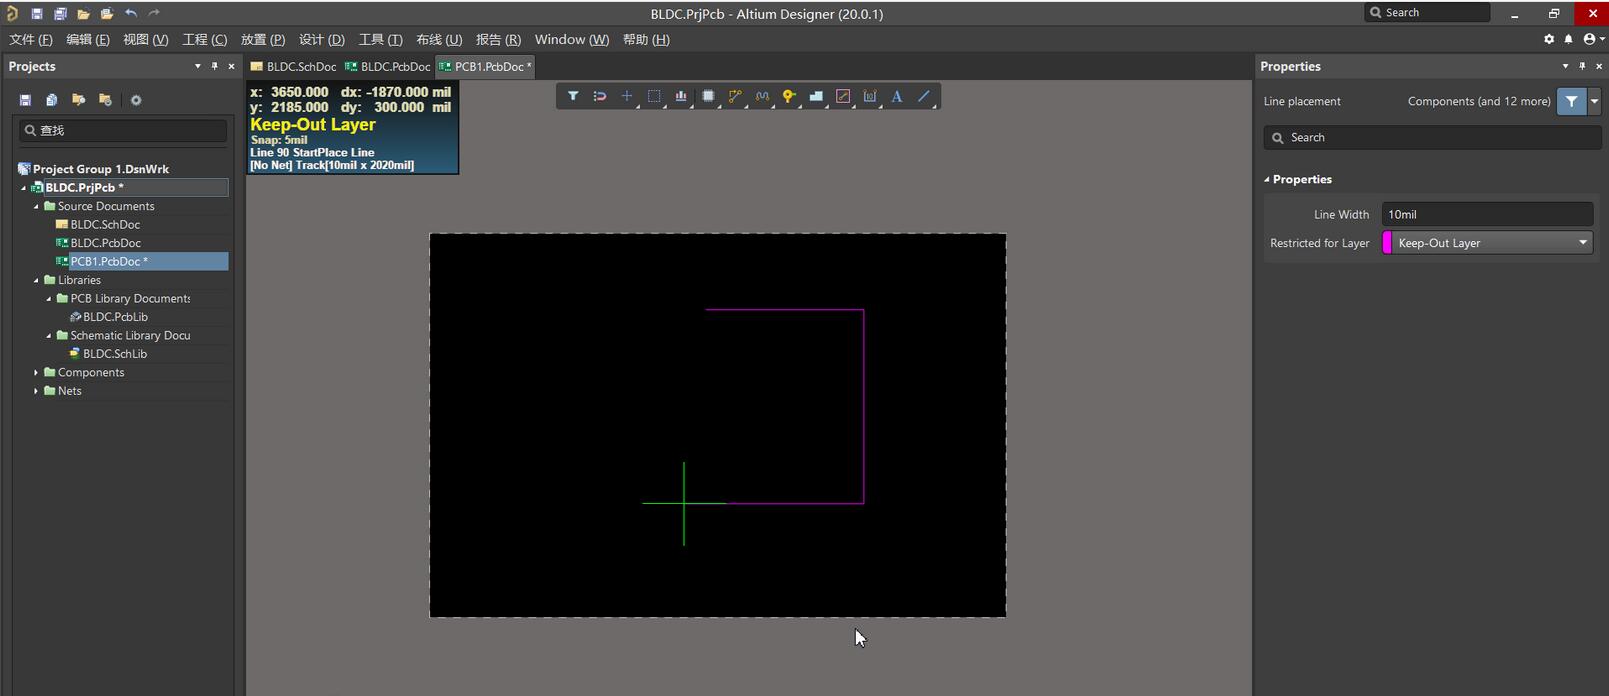Choose the place component chip icon
Image resolution: width=1609 pixels, height=696 pixels.
pos(708,96)
